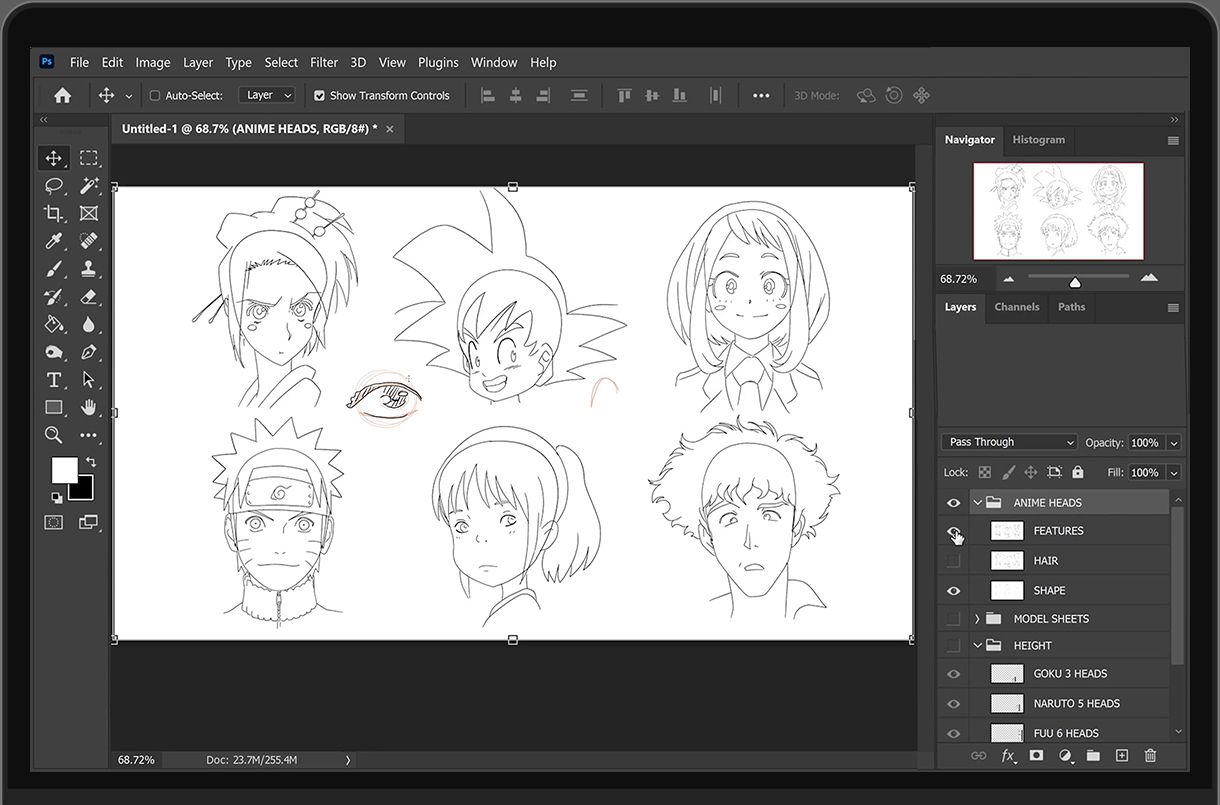Open the Pass Through blending mode dropdown
Image resolution: width=1220 pixels, height=805 pixels.
(x=1007, y=442)
